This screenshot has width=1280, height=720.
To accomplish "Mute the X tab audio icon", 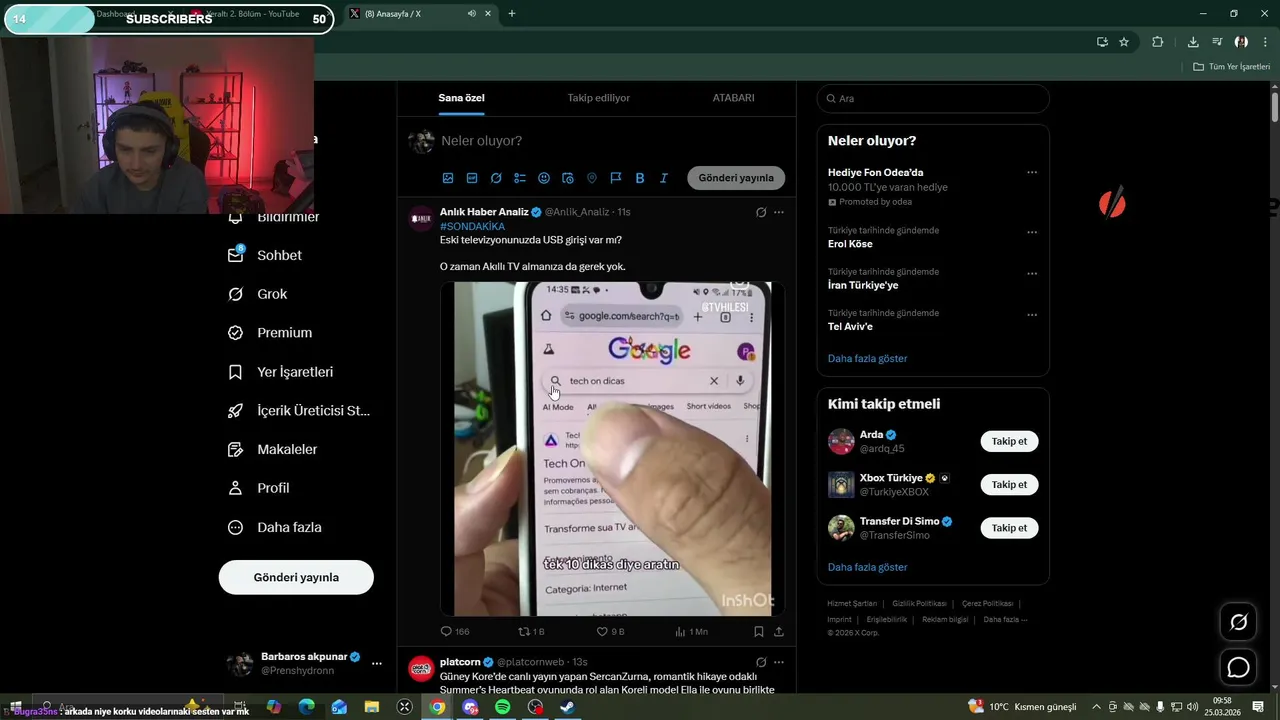I will tap(471, 14).
